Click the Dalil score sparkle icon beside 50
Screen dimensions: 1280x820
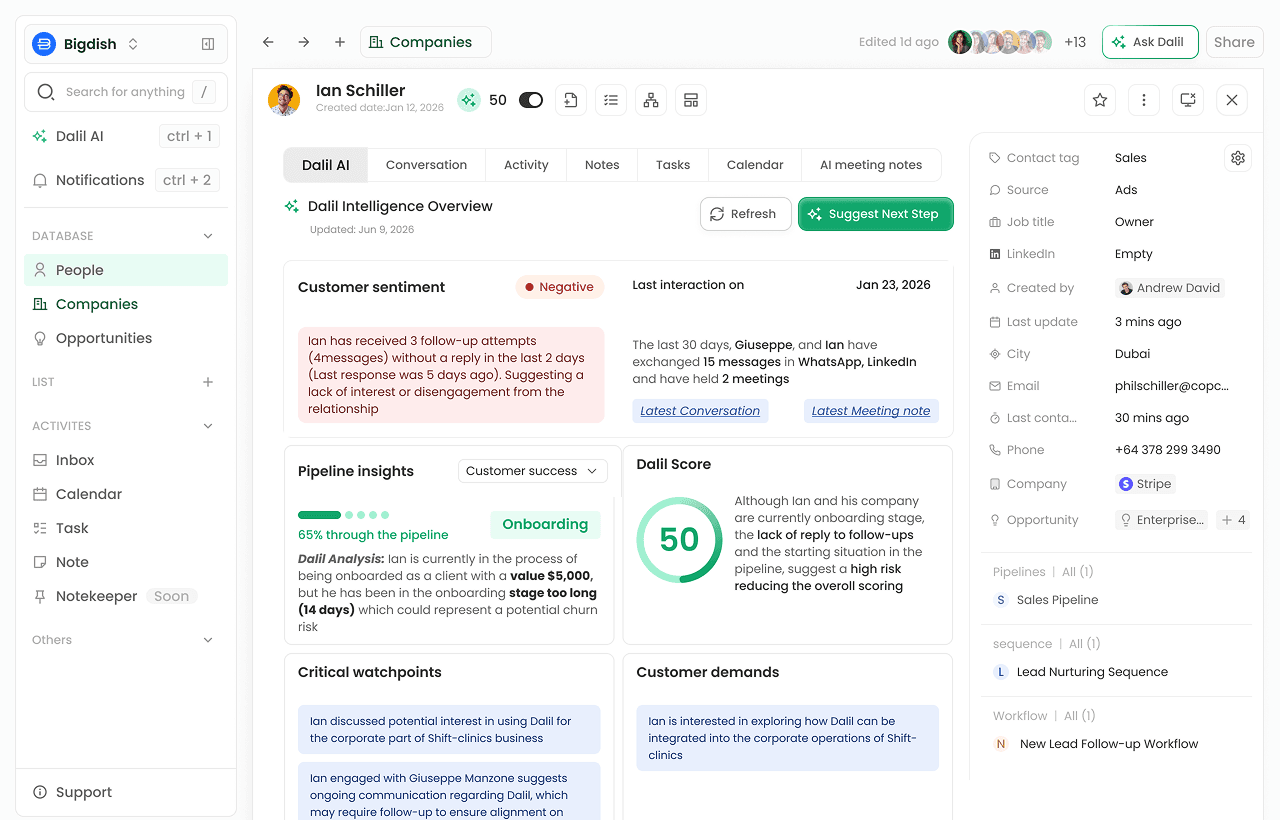pyautogui.click(x=469, y=100)
